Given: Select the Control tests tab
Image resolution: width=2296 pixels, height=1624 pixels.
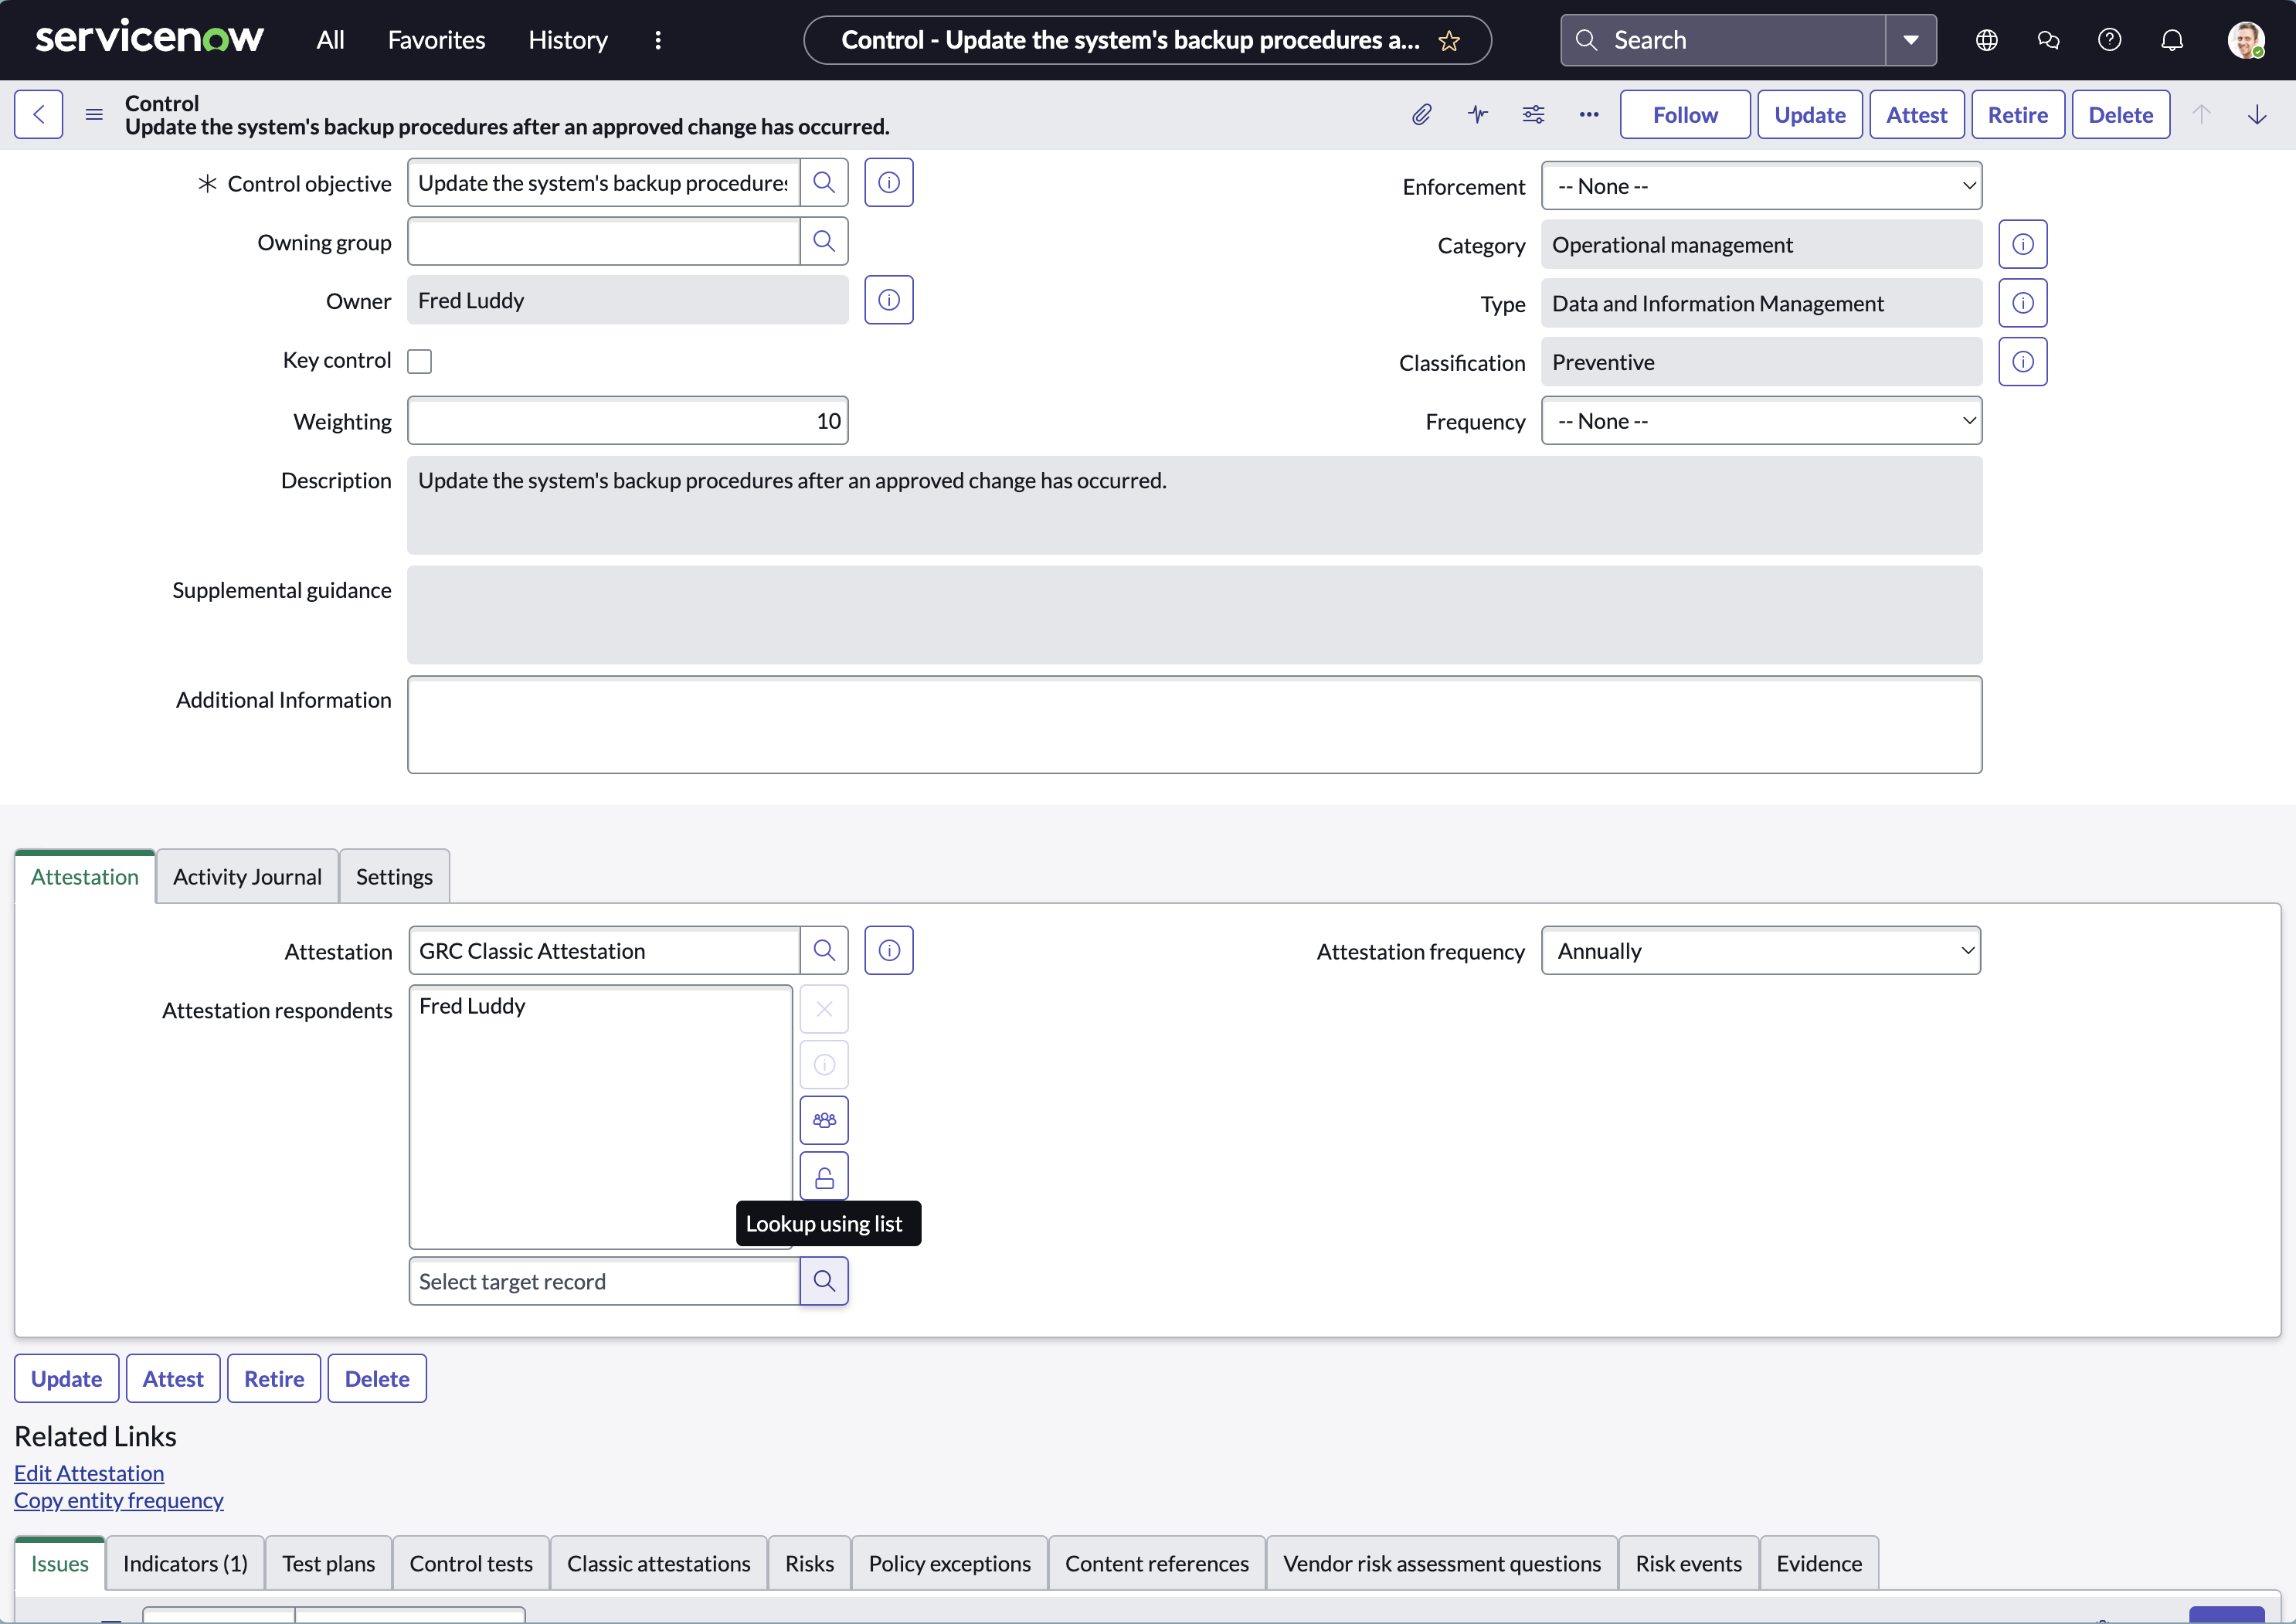Looking at the screenshot, I should 470,1564.
